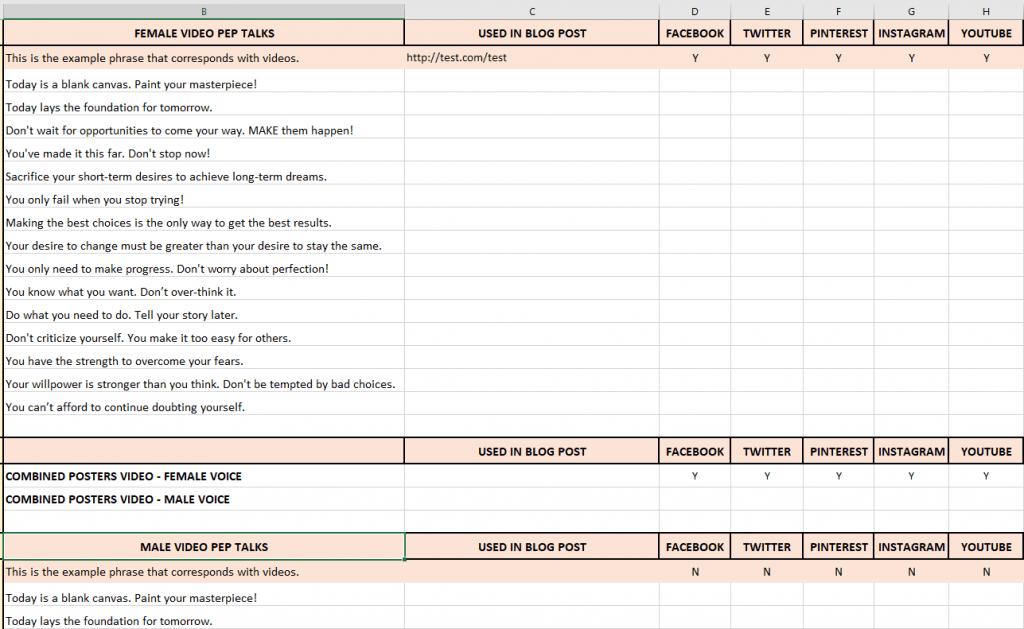Viewport: 1024px width, 629px height.
Task: Open the http://test.com/test link
Action: pos(457,58)
